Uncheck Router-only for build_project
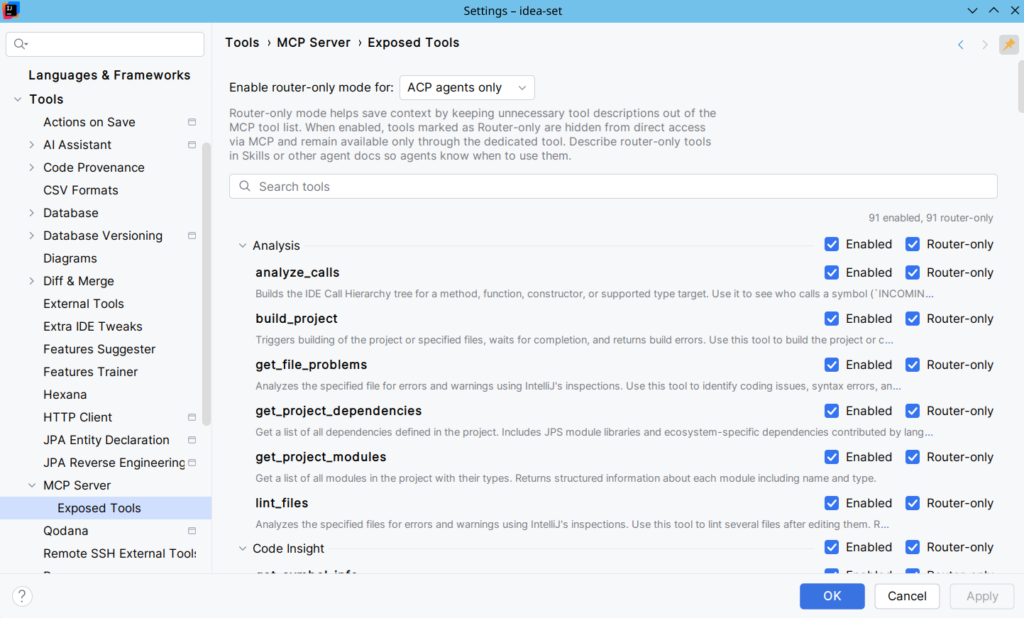 pos(912,319)
